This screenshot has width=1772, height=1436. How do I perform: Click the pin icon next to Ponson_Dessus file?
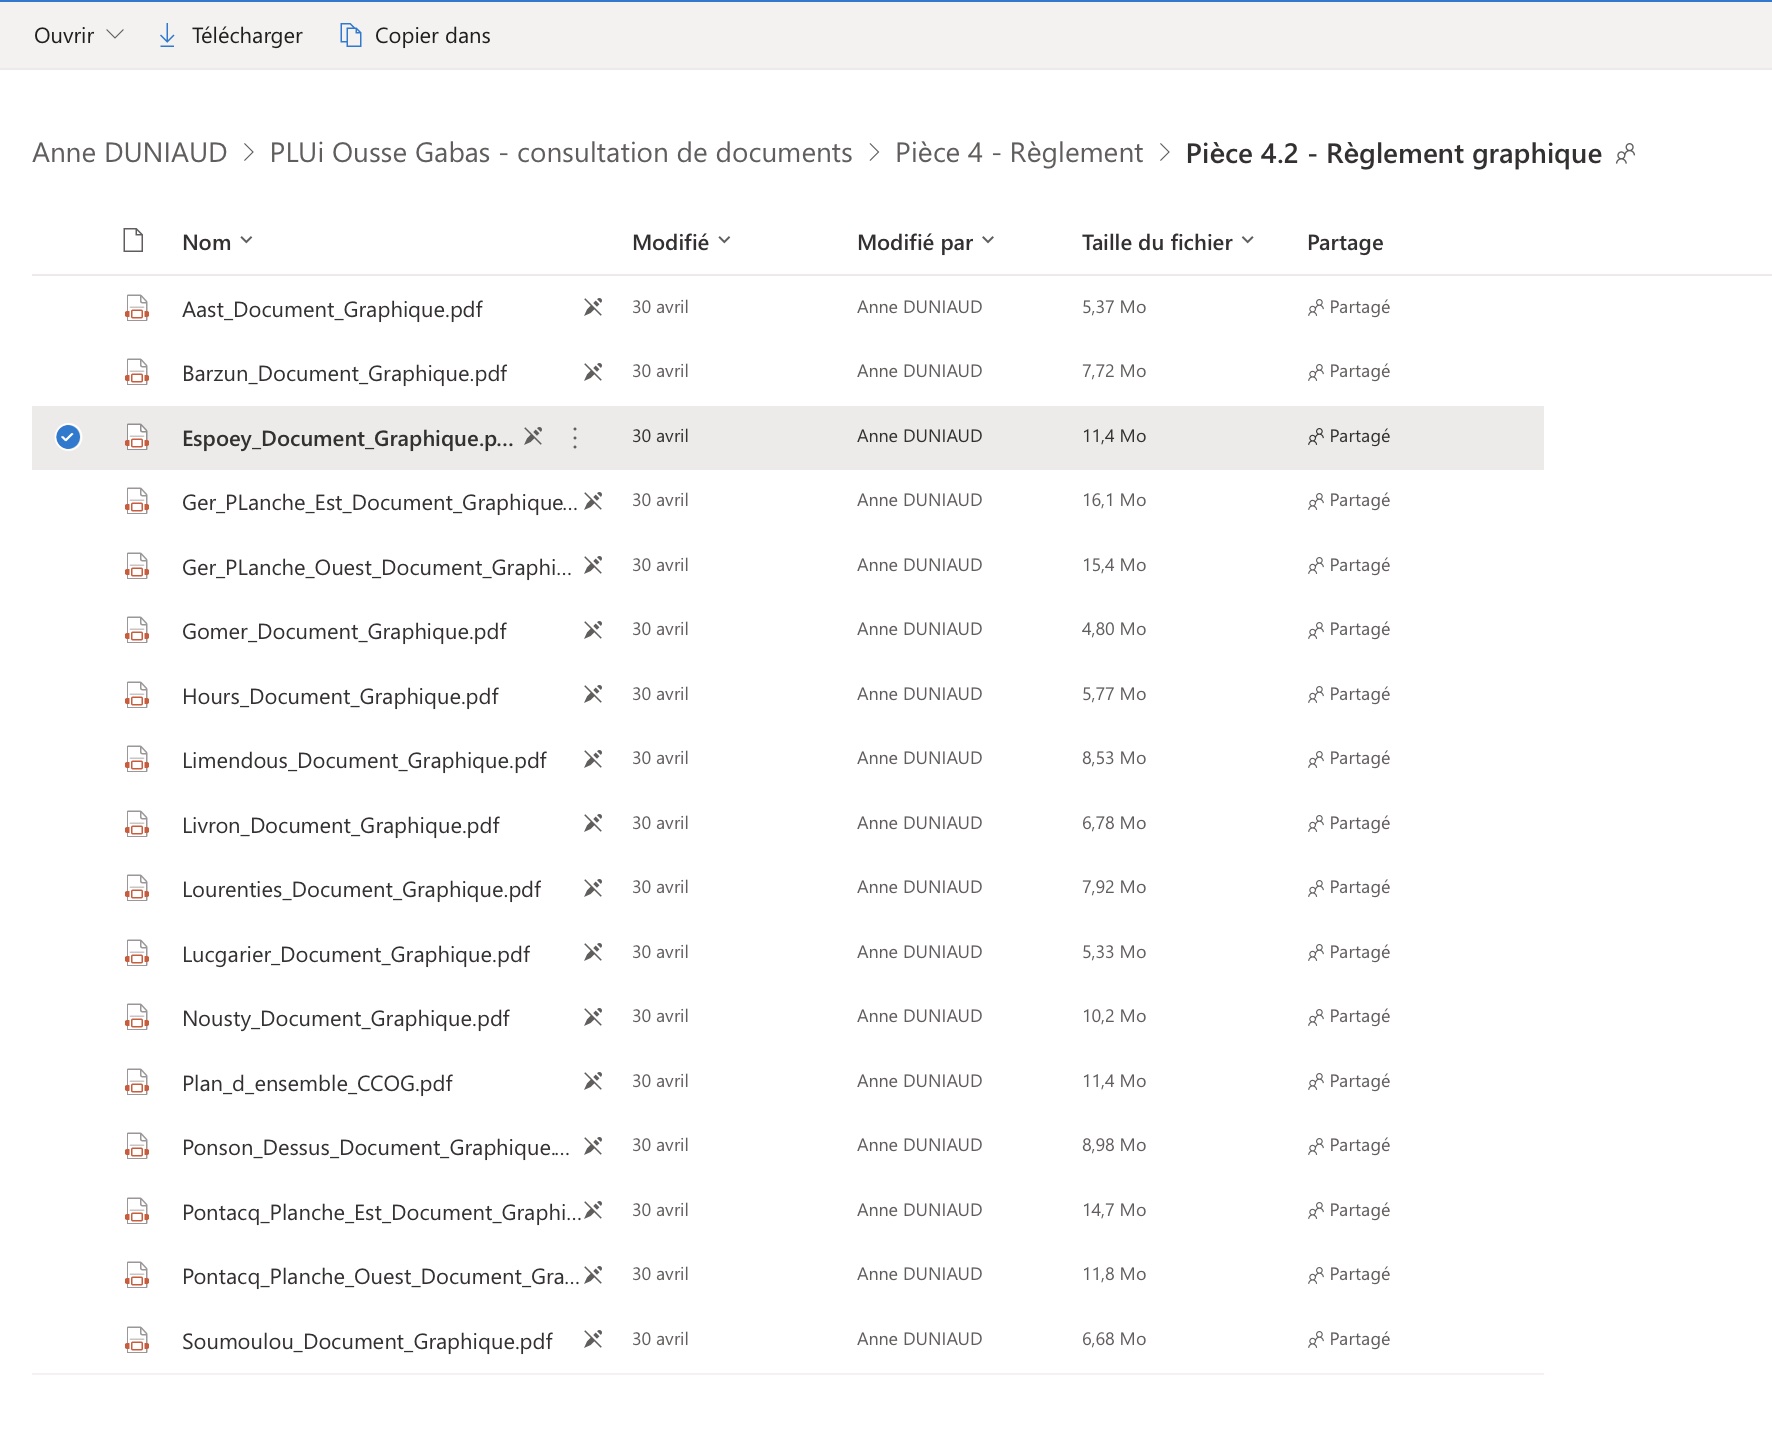click(593, 1146)
